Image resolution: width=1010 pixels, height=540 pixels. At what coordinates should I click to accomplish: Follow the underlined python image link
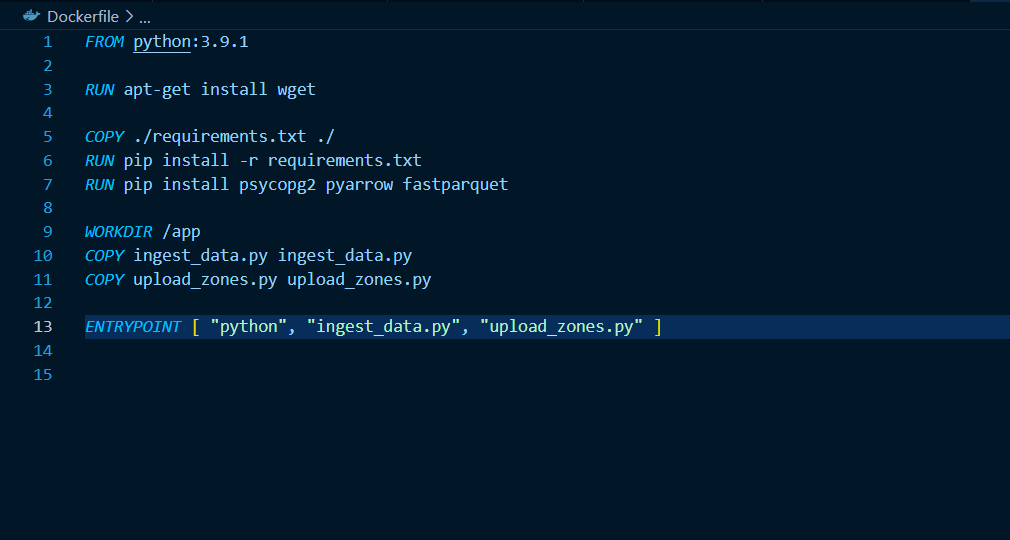coord(161,42)
